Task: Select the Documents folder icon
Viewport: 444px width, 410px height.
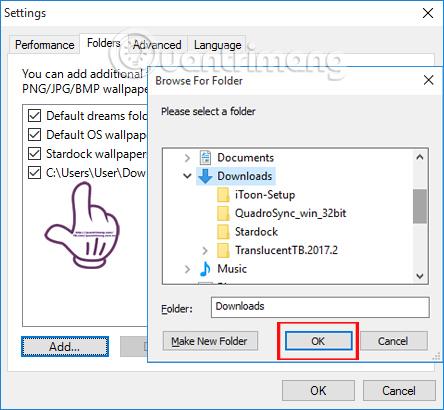Action: (x=205, y=158)
